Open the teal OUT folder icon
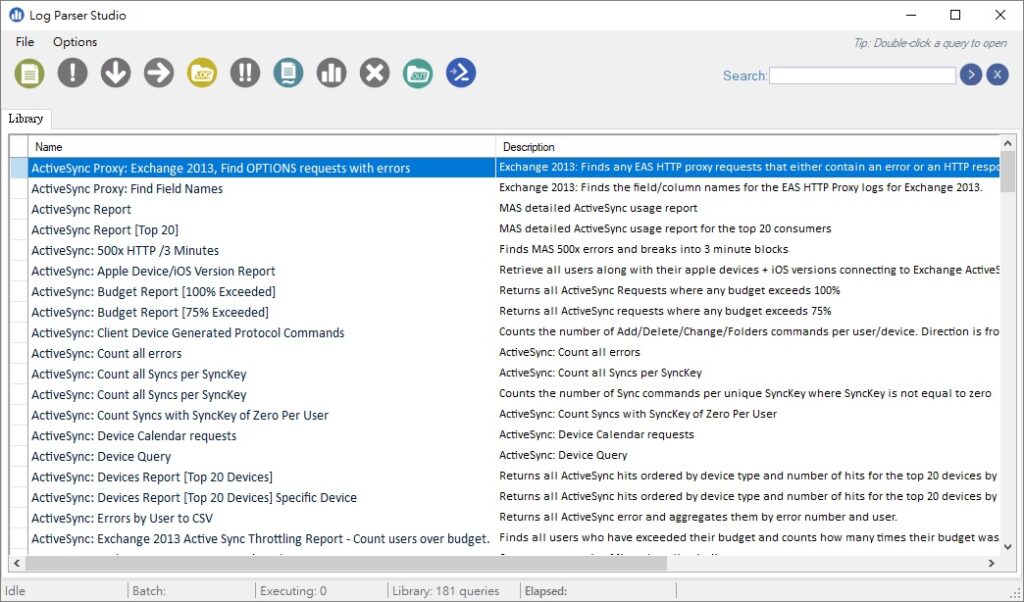The height and width of the screenshot is (602, 1024). [417, 73]
